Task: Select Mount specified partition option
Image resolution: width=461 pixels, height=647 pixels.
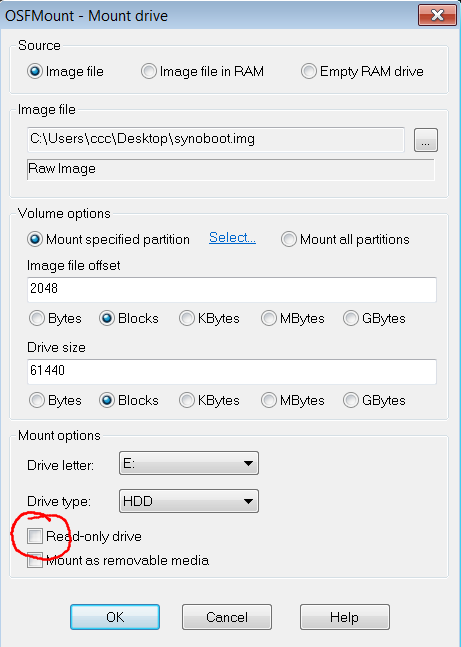Action: point(108,239)
